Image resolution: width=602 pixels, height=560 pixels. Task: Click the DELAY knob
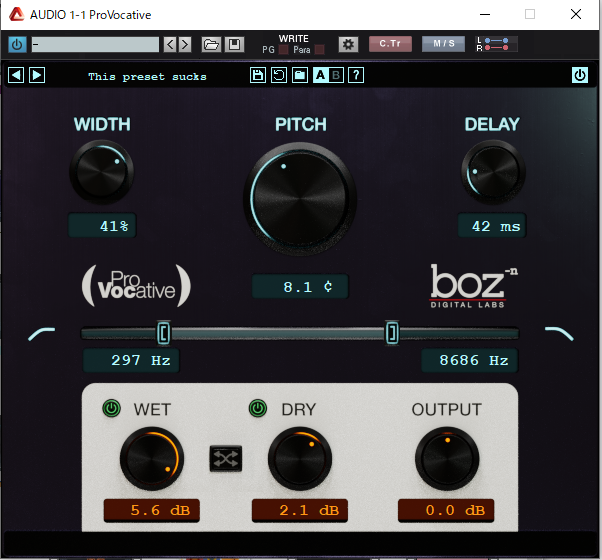tap(493, 172)
